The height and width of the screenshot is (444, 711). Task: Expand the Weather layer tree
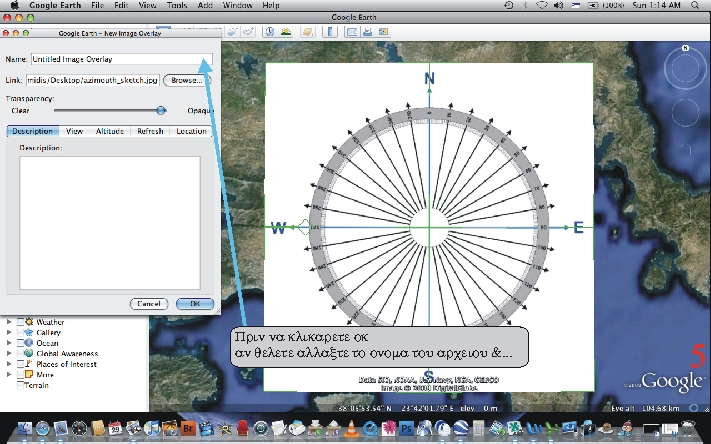pyautogui.click(x=9, y=322)
